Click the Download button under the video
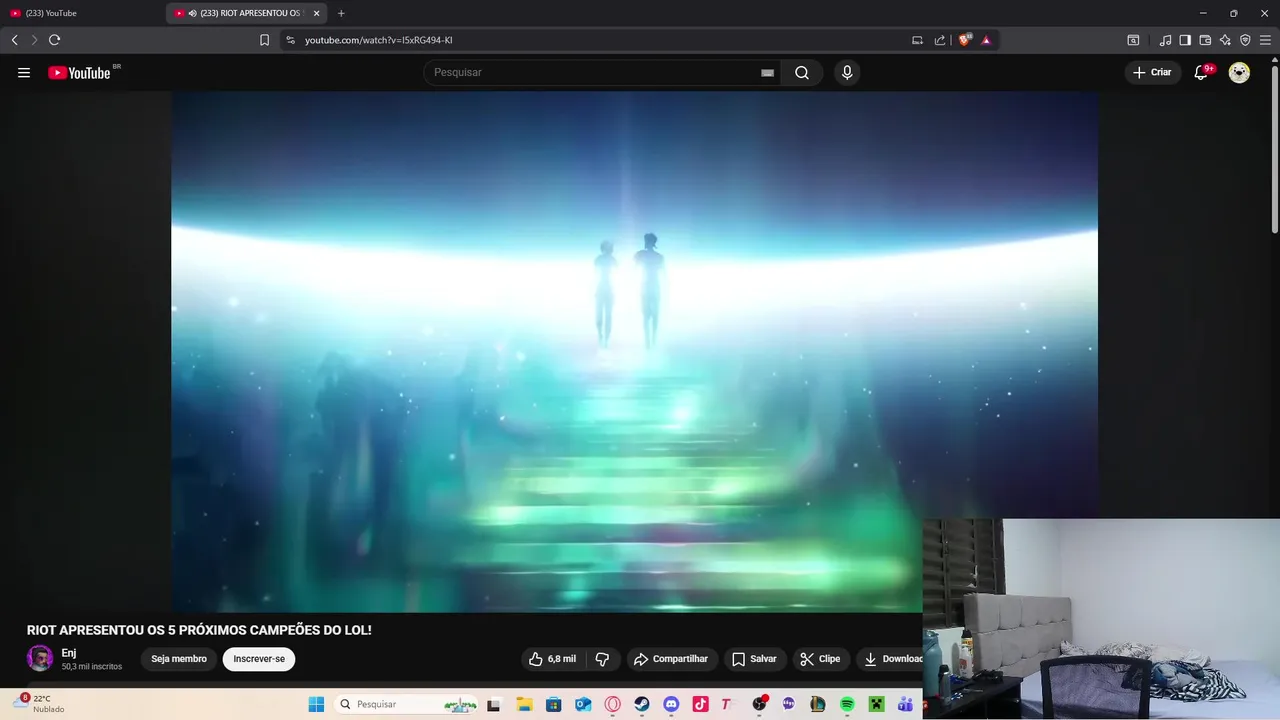The width and height of the screenshot is (1280, 720). (x=892, y=659)
